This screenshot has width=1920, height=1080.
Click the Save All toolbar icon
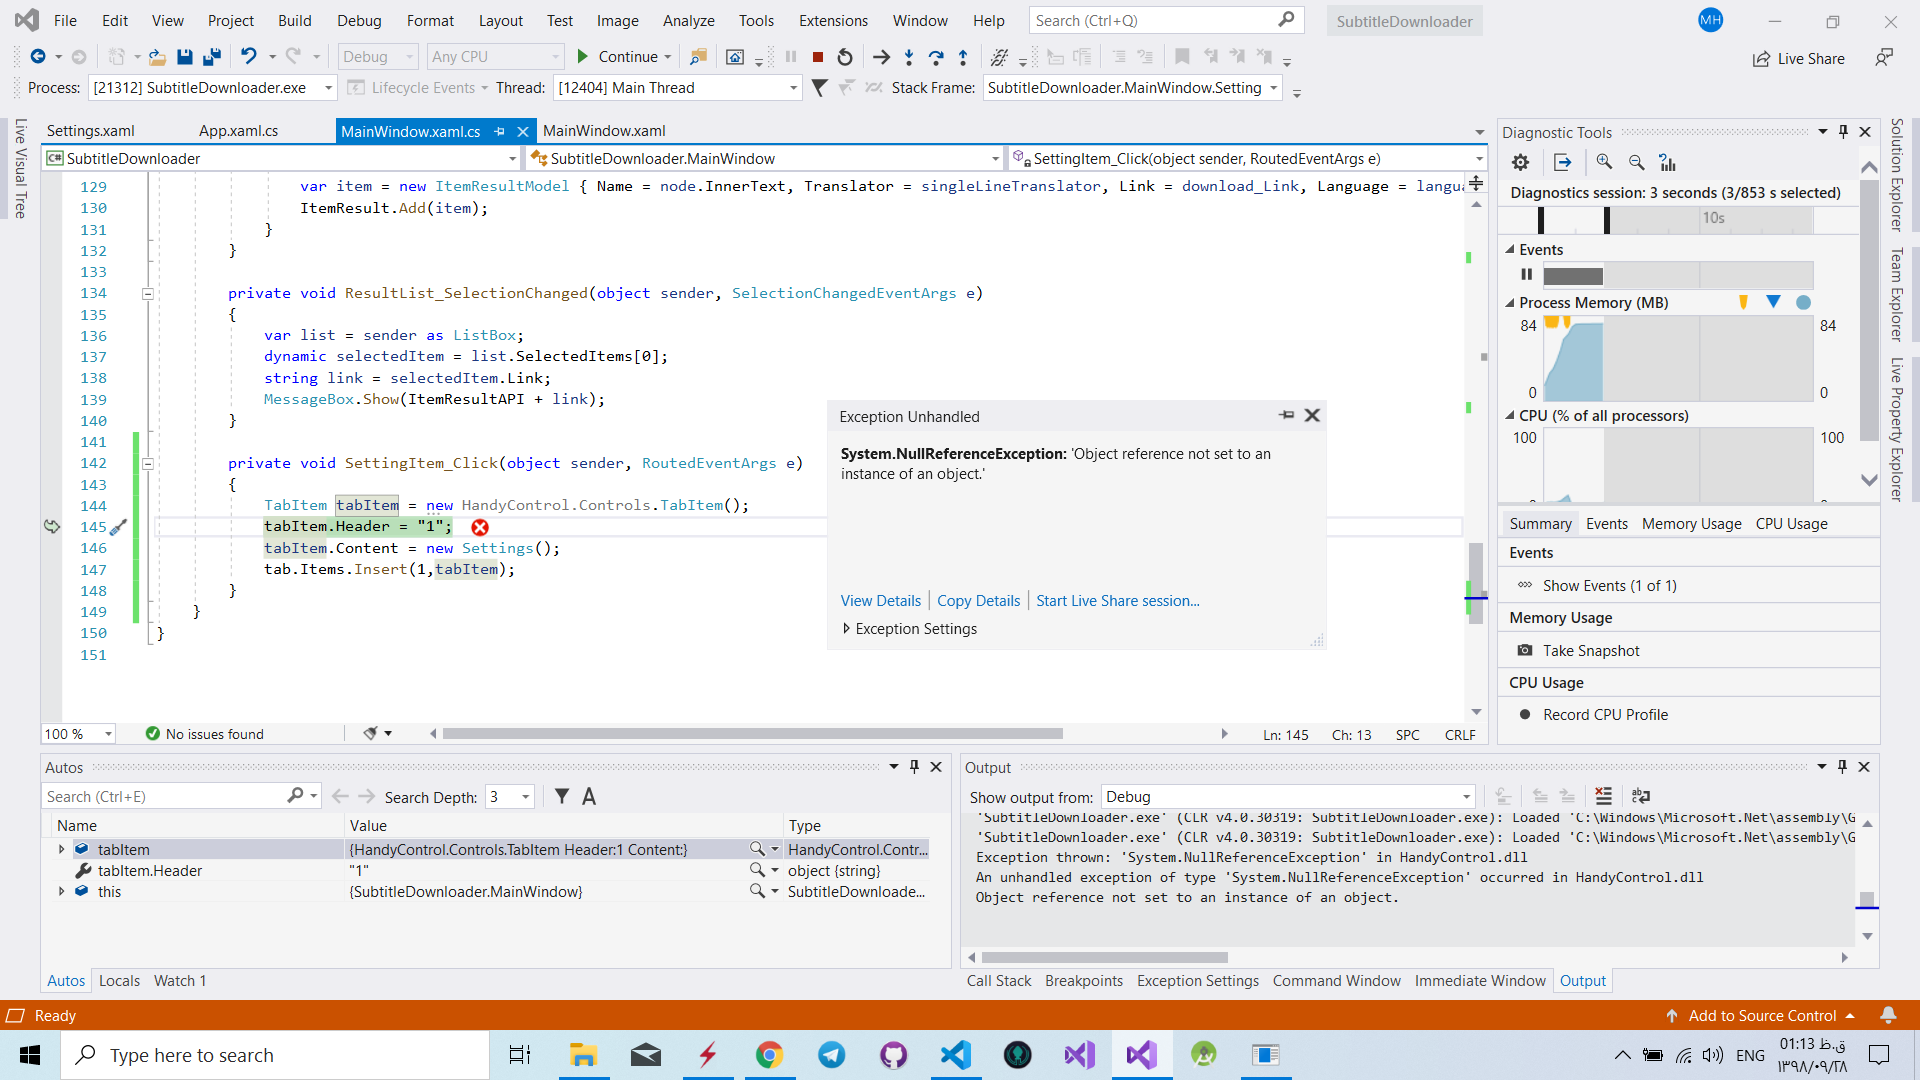click(211, 57)
